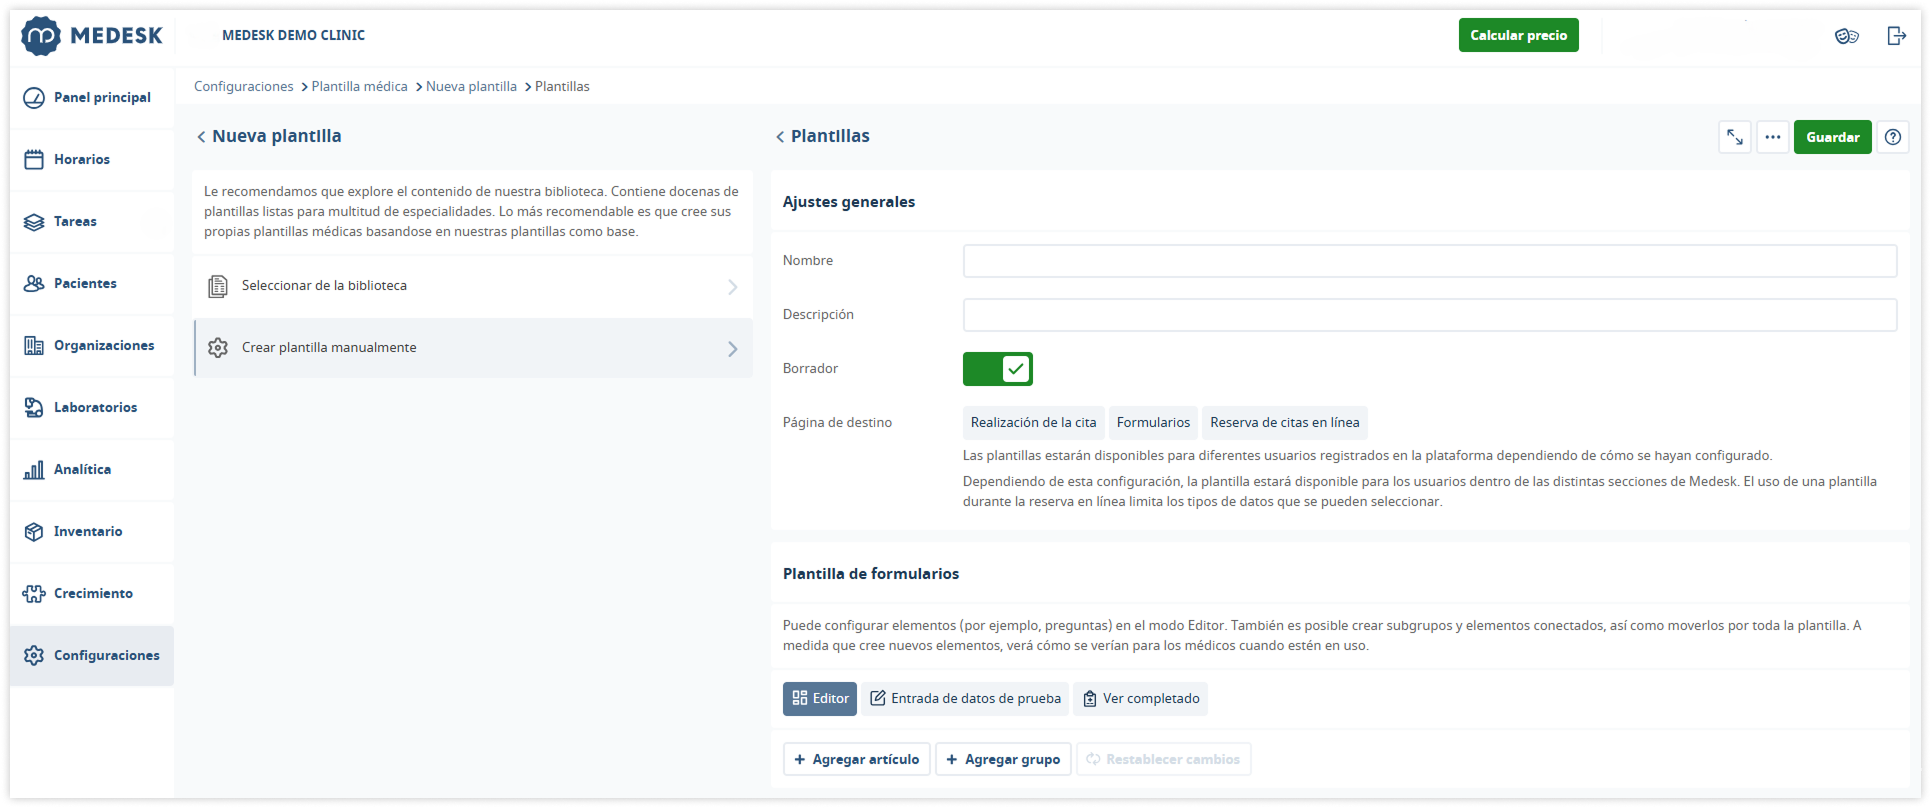Viewport: 1931px width, 808px height.
Task: Click the Agregar artículo button
Action: [x=857, y=759]
